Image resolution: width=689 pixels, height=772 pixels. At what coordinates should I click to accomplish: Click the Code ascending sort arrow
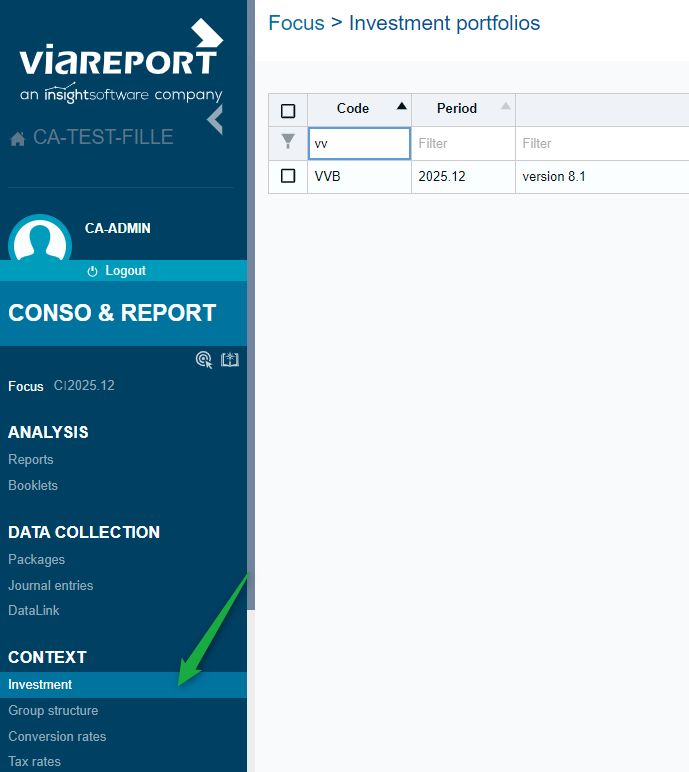[402, 106]
